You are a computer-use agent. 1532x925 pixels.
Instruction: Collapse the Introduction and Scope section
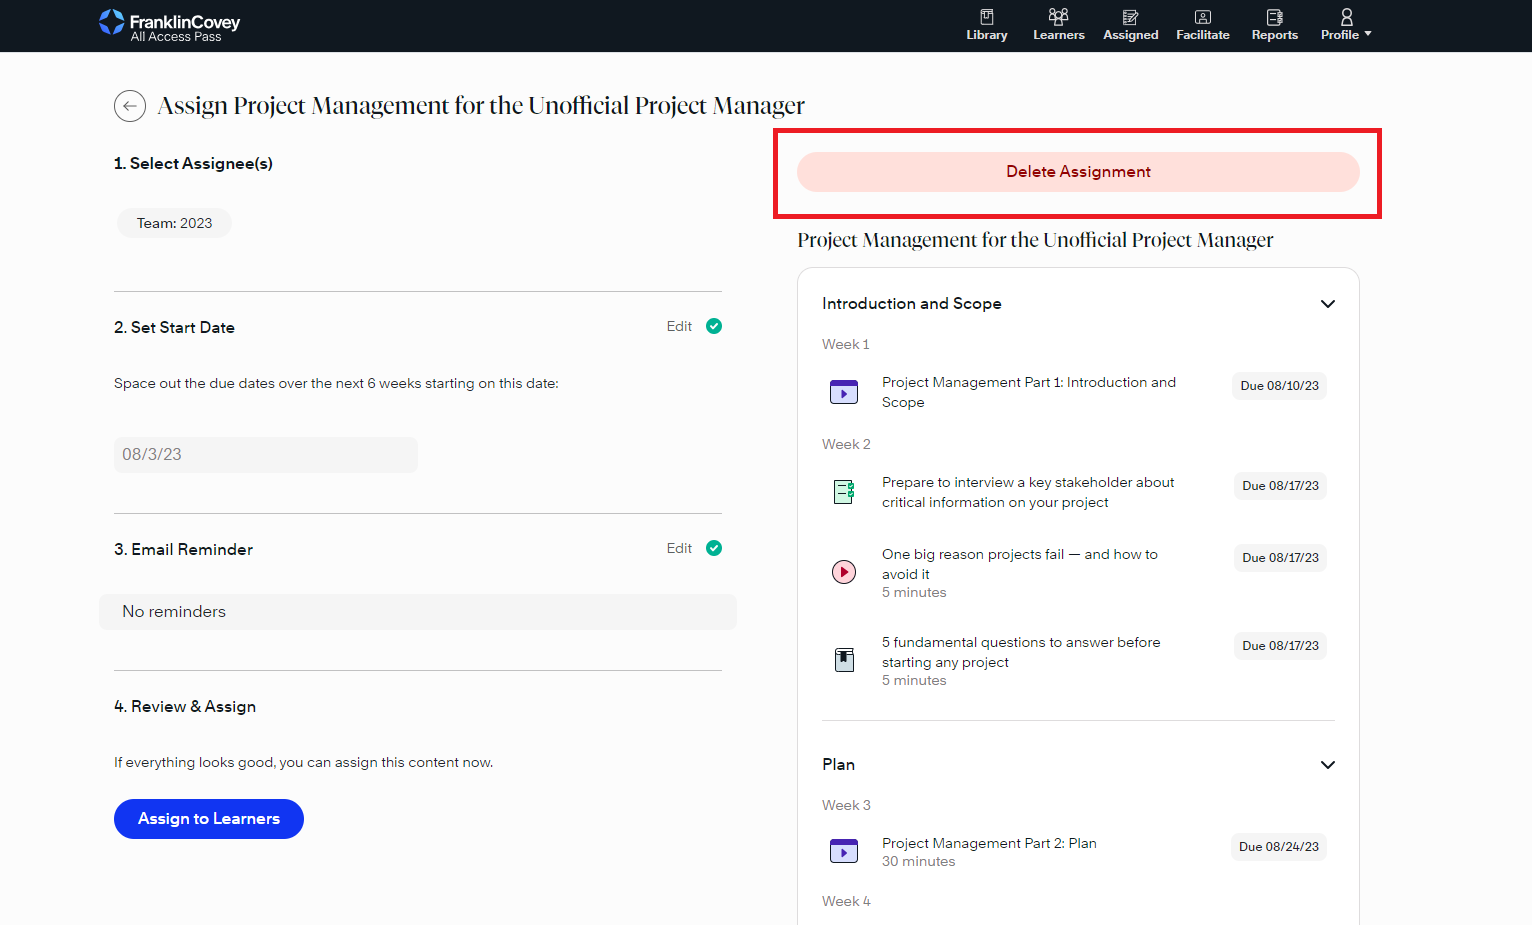1327,304
